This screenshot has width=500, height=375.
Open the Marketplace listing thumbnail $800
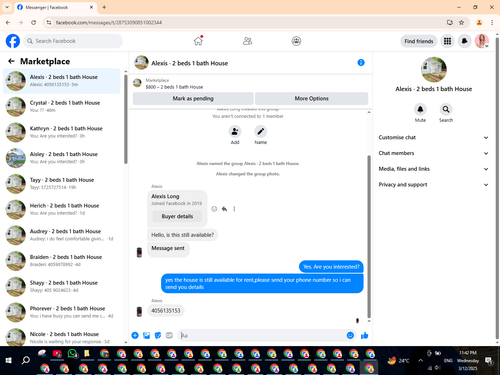coord(137,83)
